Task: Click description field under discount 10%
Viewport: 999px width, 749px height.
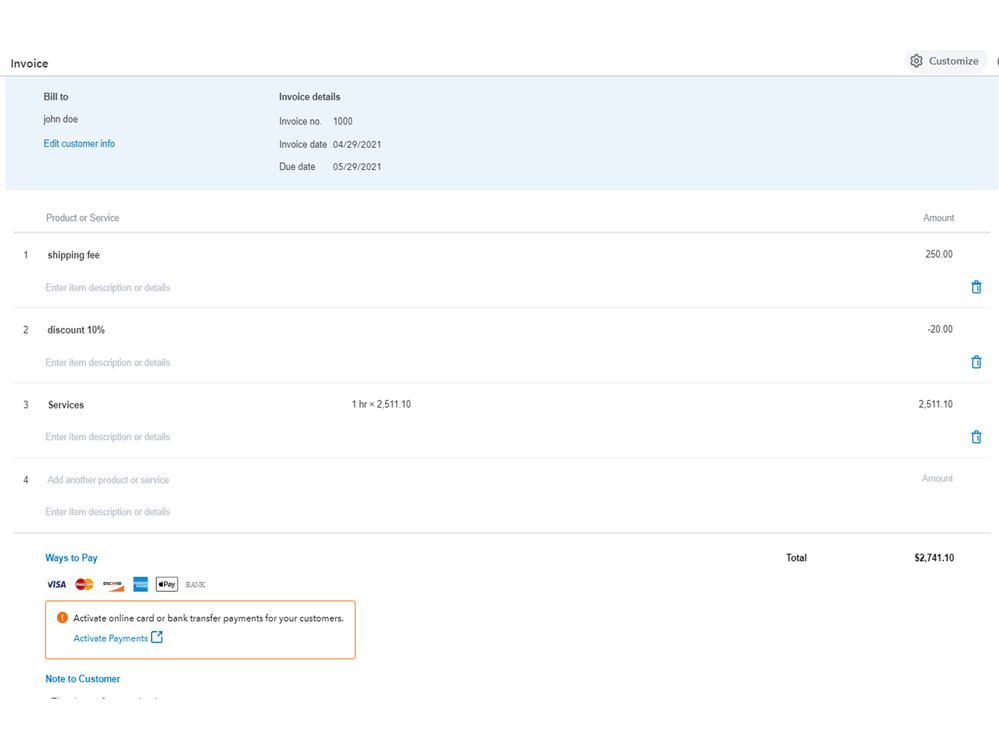Action: click(108, 362)
